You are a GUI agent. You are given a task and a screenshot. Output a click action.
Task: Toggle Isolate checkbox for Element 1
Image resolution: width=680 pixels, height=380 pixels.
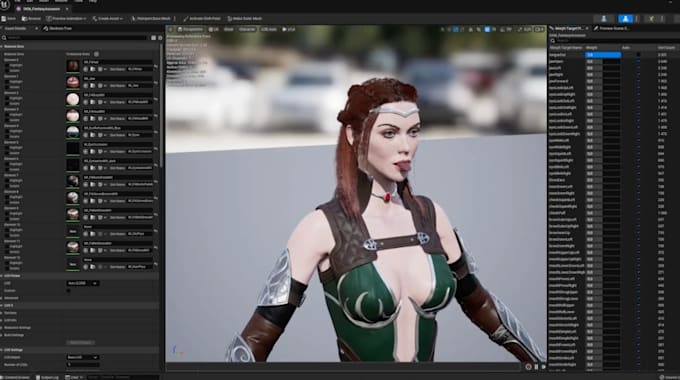coord(7,87)
